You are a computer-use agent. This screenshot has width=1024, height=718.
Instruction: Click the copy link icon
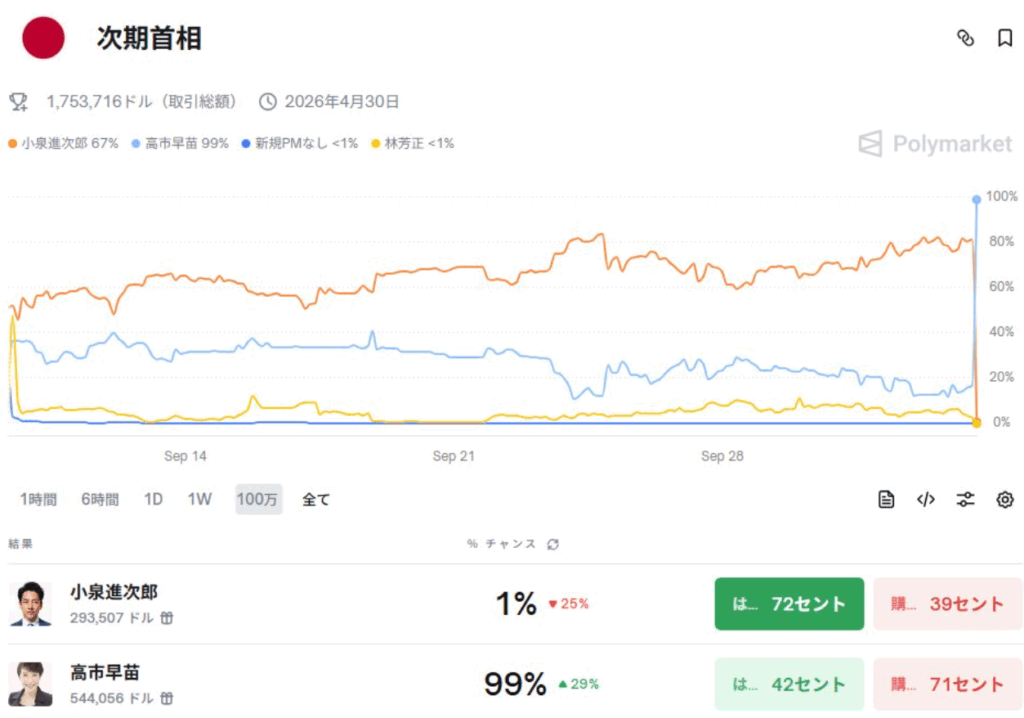coord(965,38)
